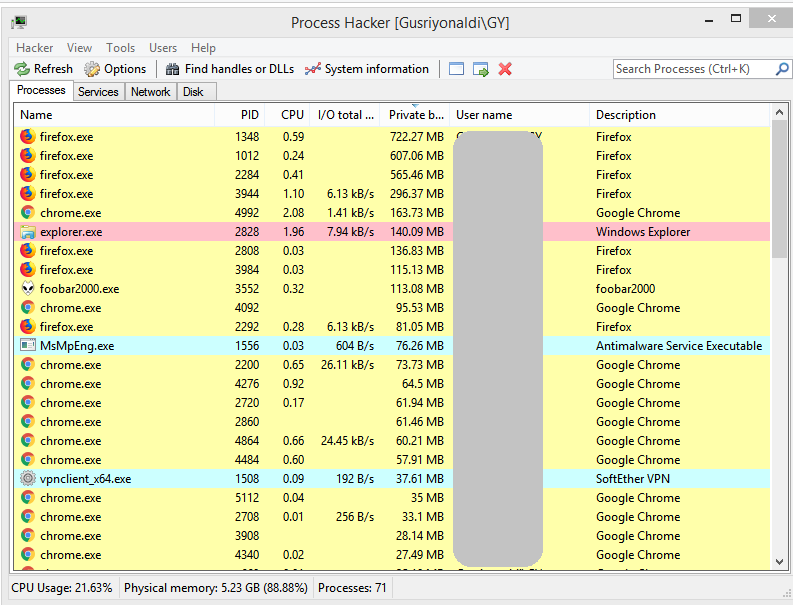Open the Hacker menu
This screenshot has height=605, width=793.
point(34,48)
